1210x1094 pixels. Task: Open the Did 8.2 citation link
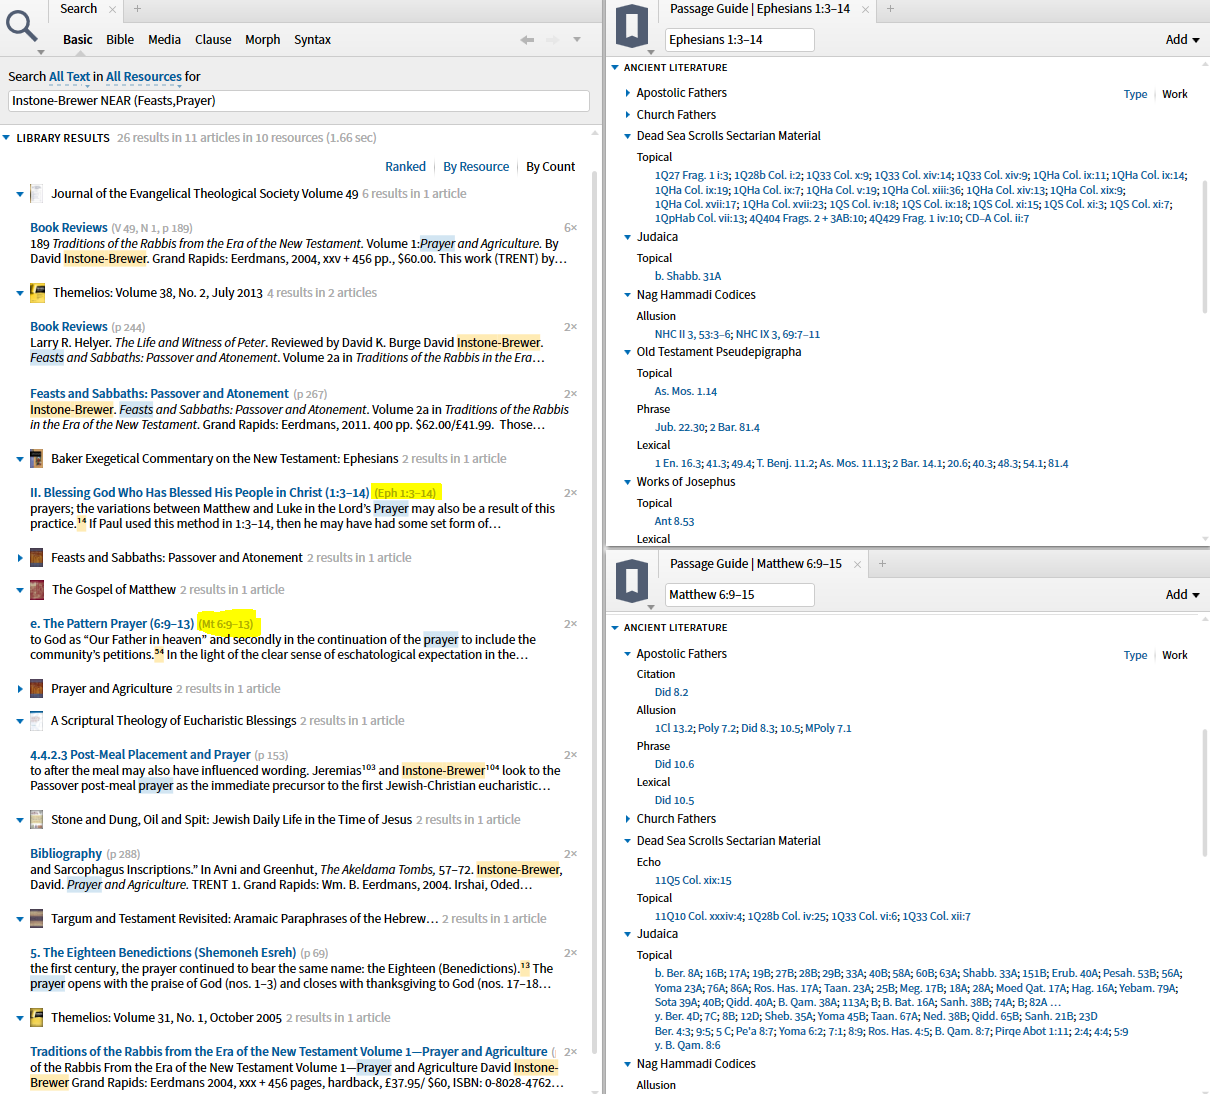671,692
